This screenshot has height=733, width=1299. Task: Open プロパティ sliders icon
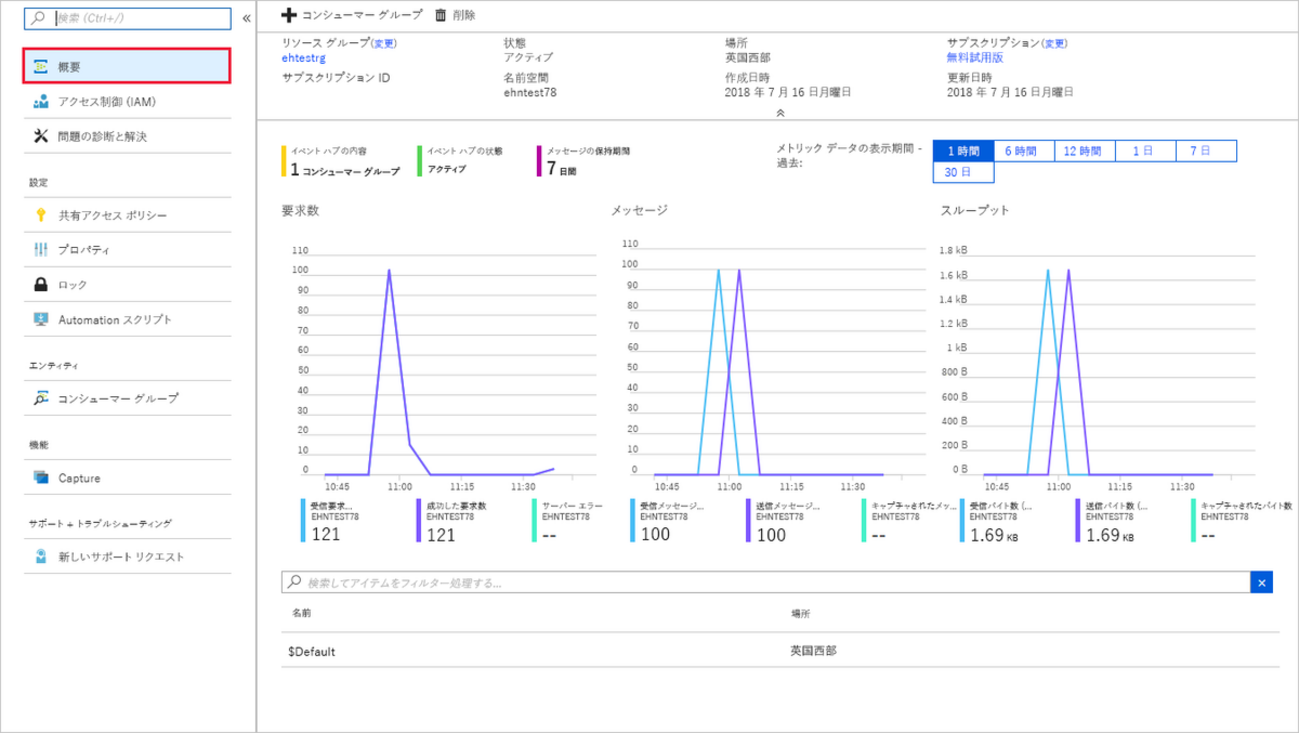click(41, 249)
